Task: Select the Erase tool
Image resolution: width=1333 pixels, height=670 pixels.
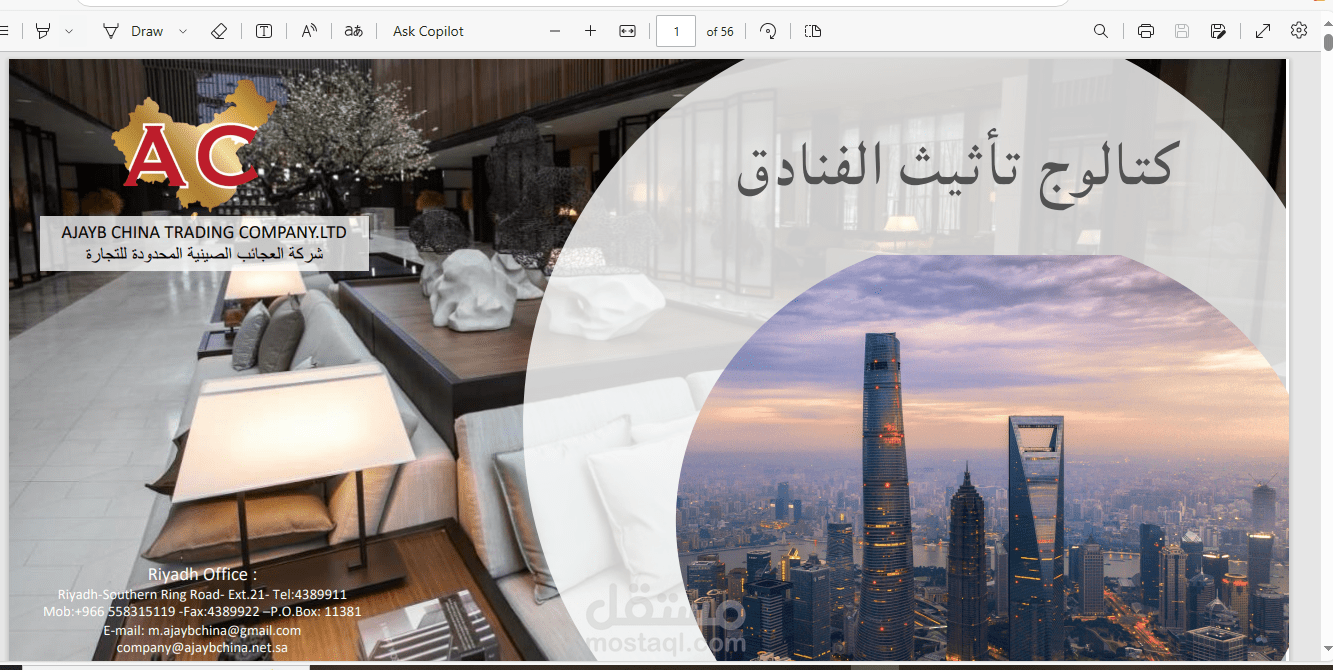Action: 219,31
